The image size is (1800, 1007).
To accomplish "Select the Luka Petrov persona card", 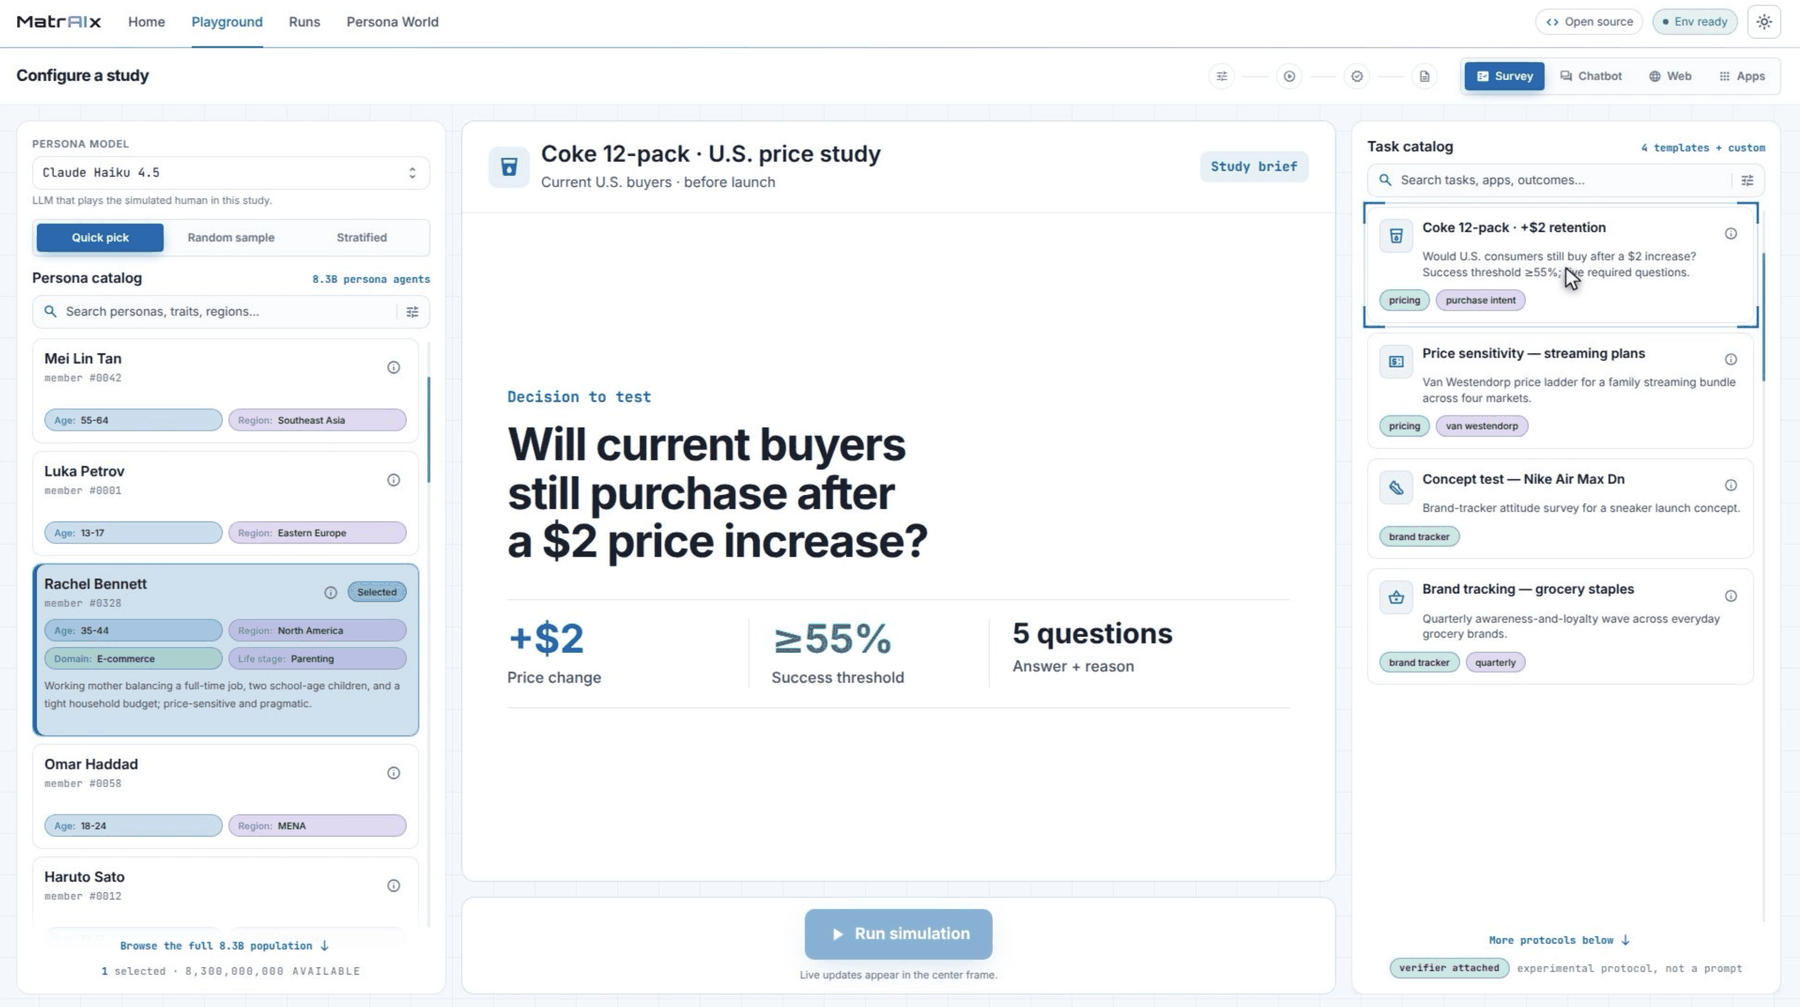I will tap(225, 504).
